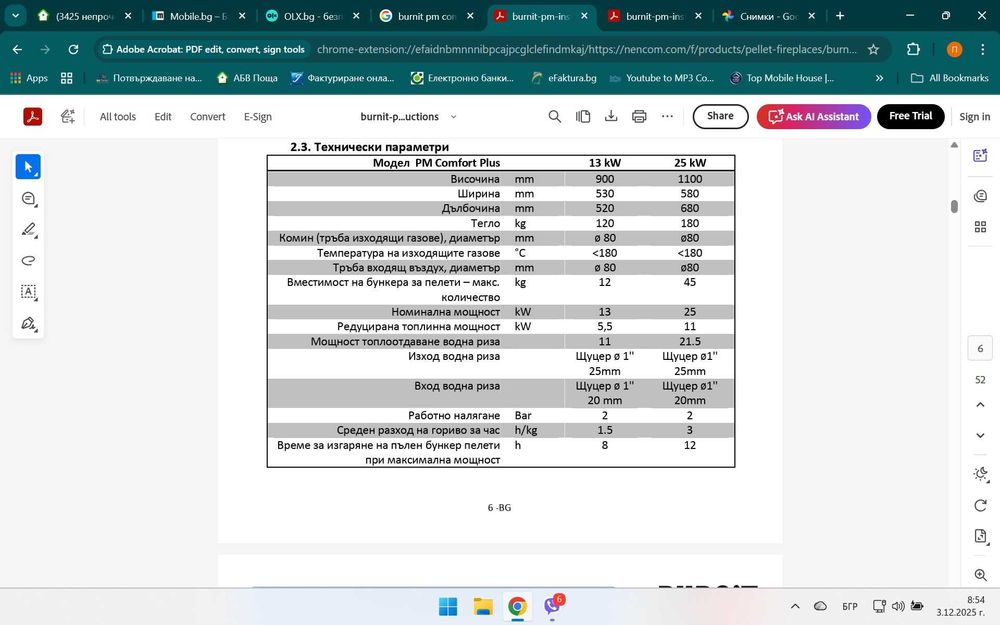Zoom in on the document
Screen dimensions: 1000x625
(x=980, y=575)
